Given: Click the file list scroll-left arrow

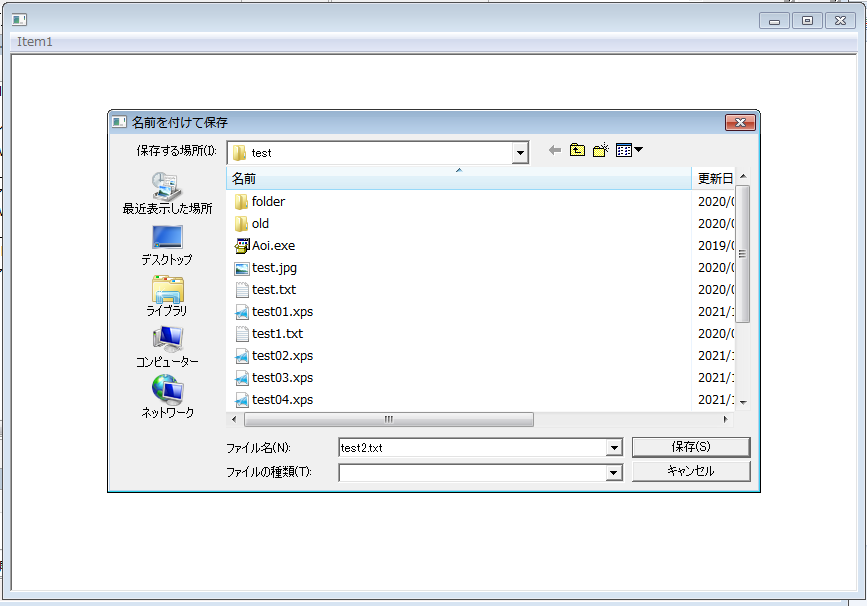Looking at the screenshot, I should 234,420.
